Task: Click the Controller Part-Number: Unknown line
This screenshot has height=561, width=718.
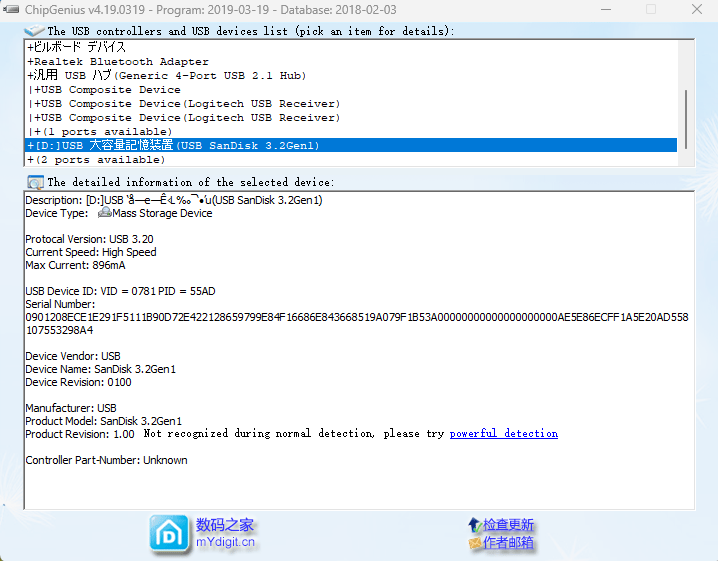Action: pos(106,460)
